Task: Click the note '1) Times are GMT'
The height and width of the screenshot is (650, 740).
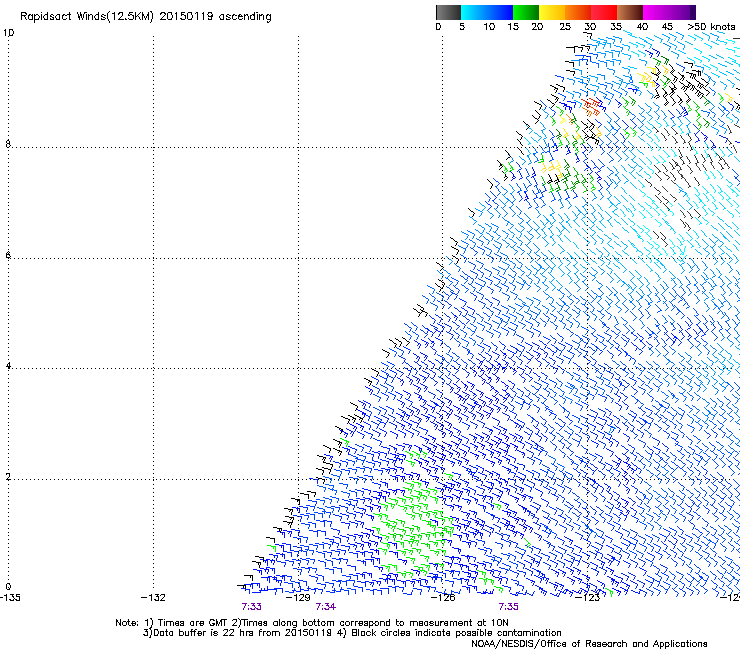Action: (187, 623)
